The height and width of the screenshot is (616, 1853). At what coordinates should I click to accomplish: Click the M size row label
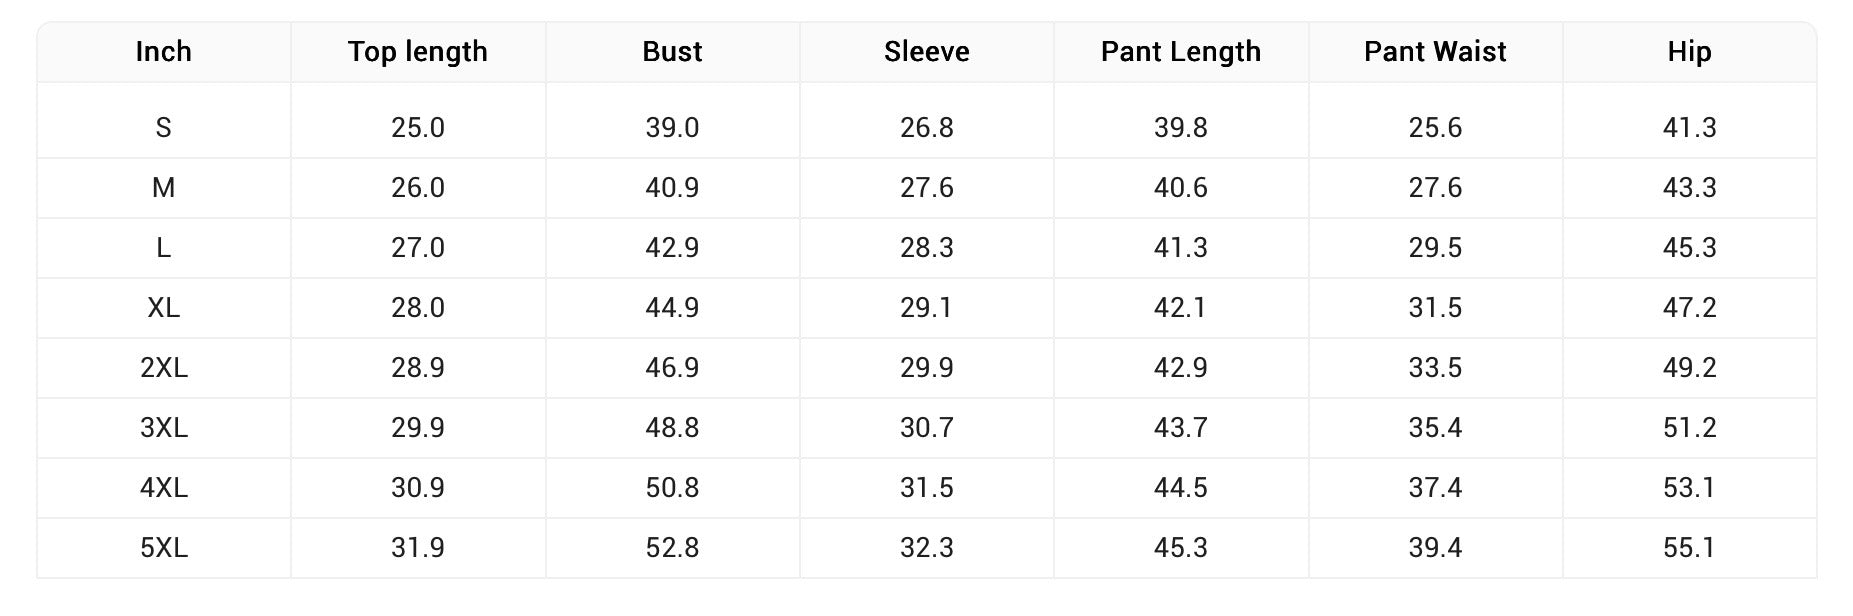point(163,188)
